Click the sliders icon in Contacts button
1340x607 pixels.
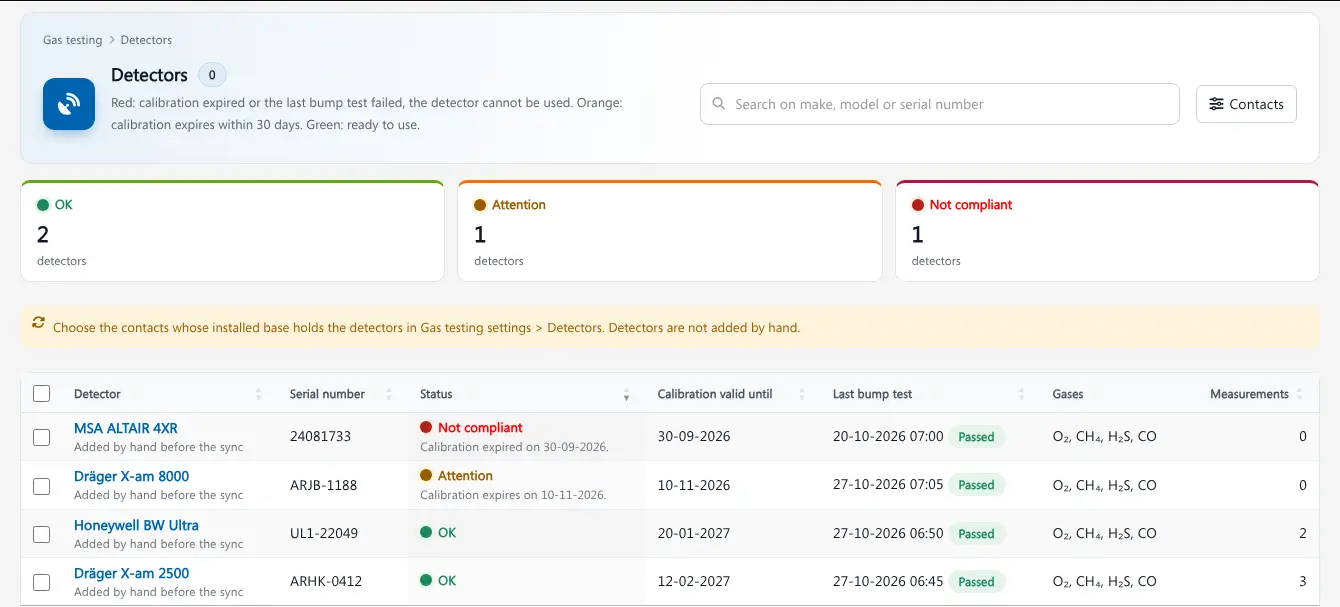pyautogui.click(x=1216, y=104)
